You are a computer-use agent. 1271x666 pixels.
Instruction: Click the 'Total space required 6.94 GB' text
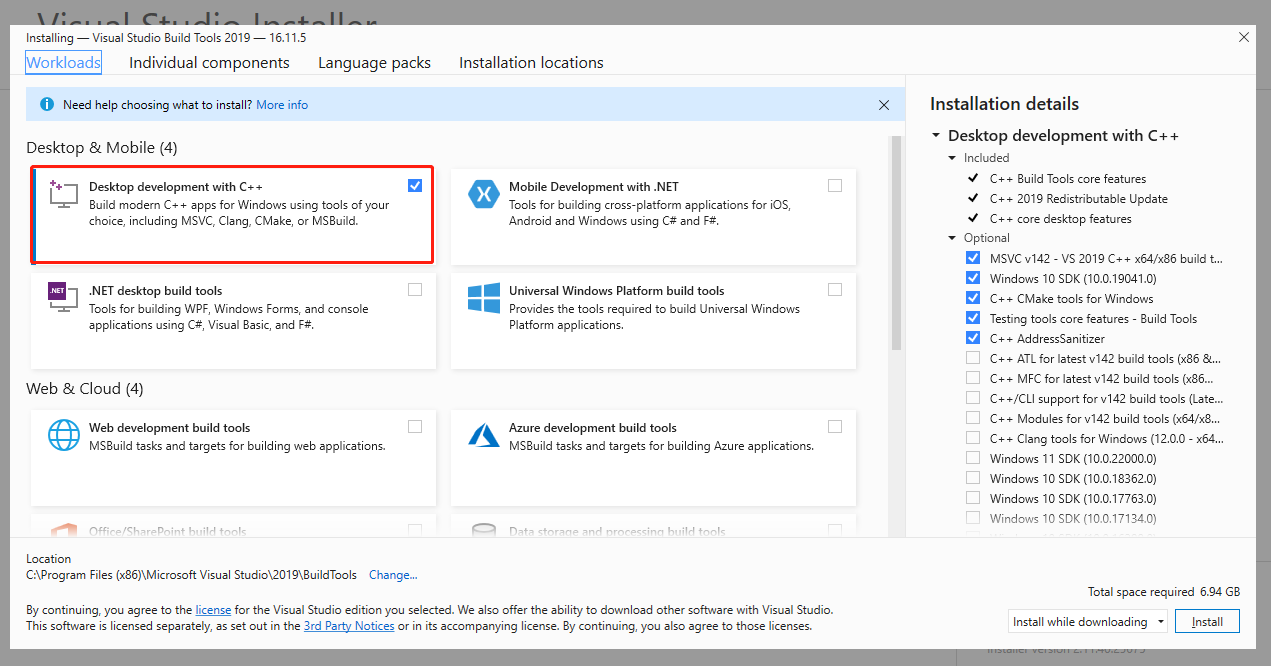(x=1164, y=592)
